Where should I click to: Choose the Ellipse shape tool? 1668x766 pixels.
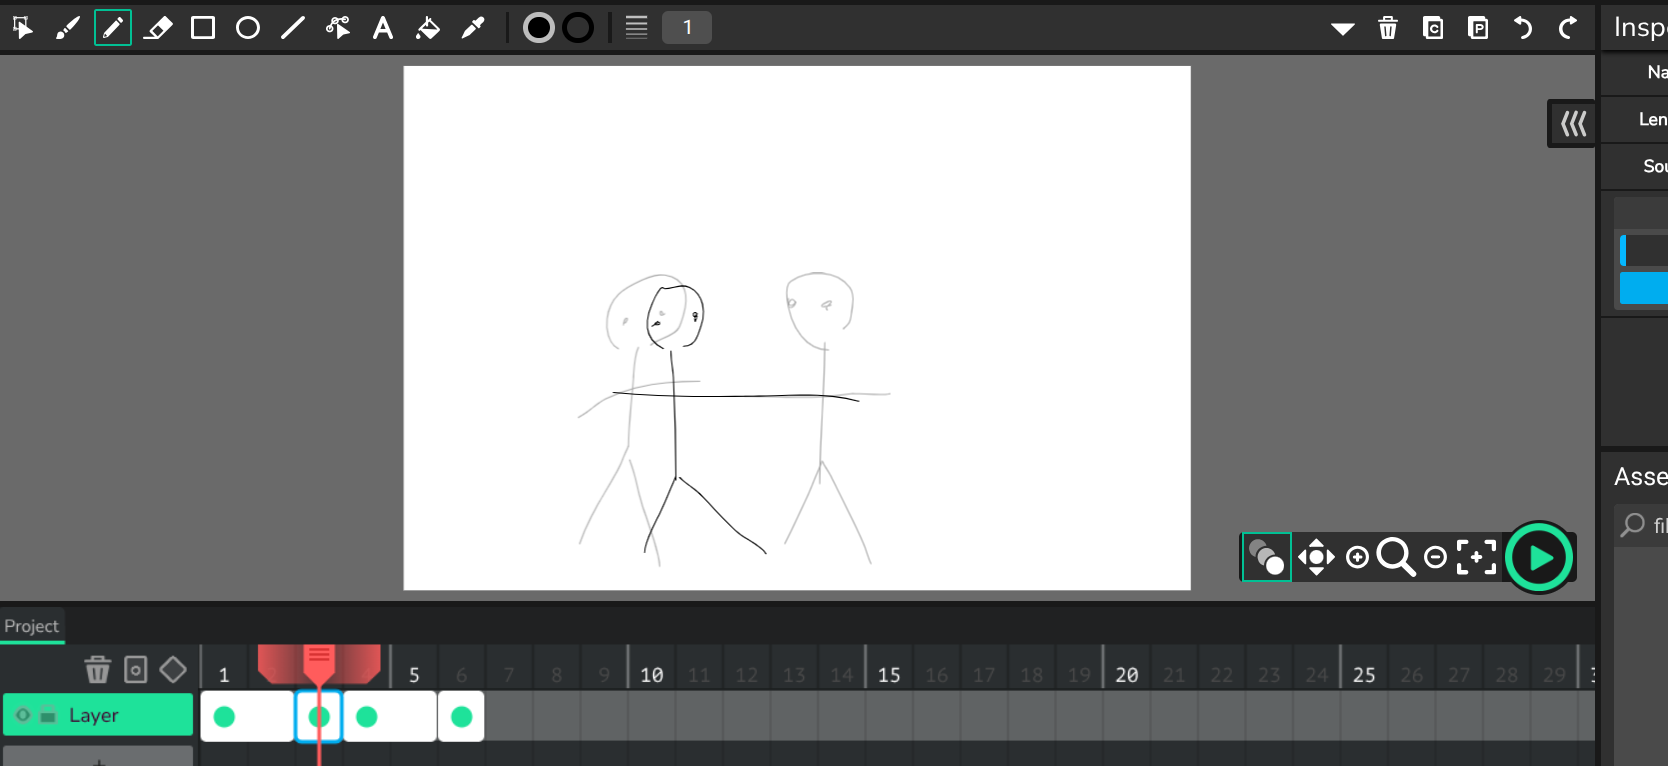[x=248, y=28]
